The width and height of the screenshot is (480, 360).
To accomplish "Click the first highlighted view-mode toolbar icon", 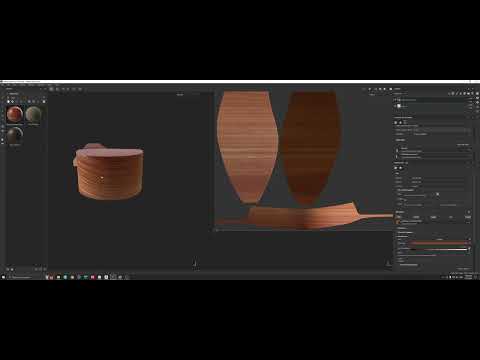I will (x=51, y=89).
